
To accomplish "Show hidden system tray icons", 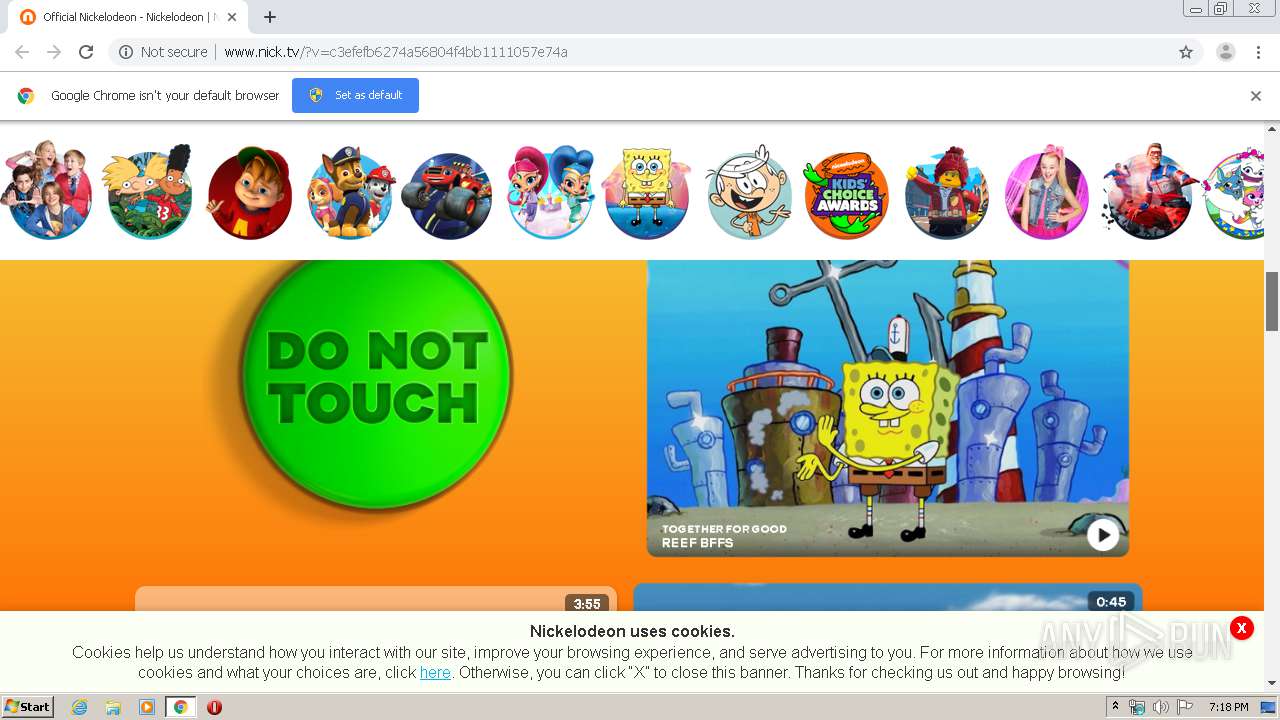I will (x=1115, y=707).
